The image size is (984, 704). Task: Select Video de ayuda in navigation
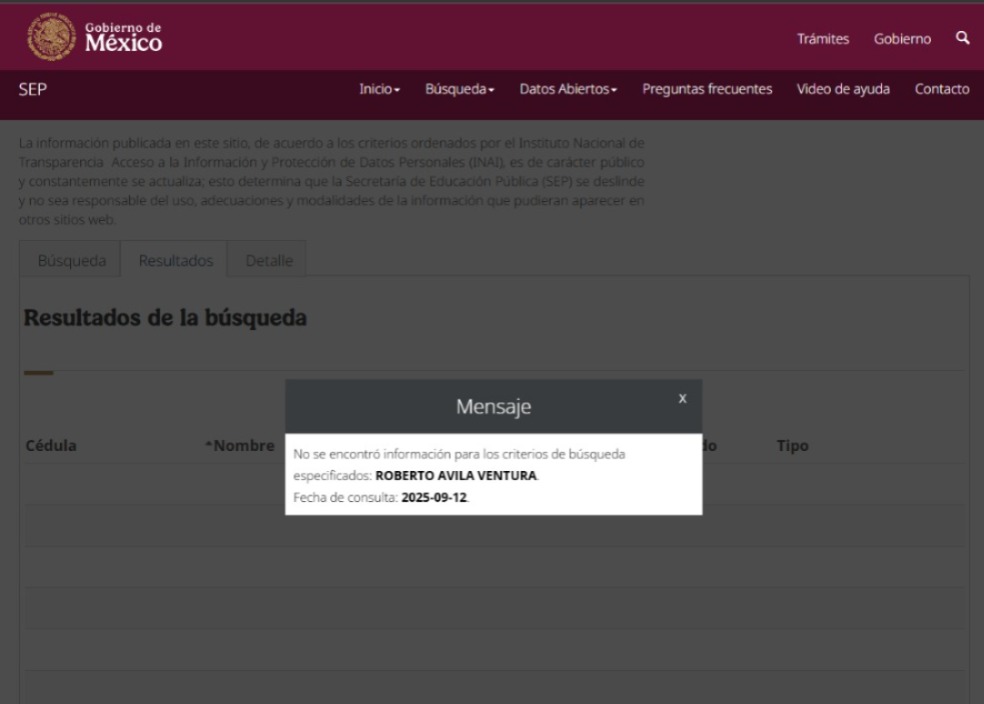coord(843,89)
